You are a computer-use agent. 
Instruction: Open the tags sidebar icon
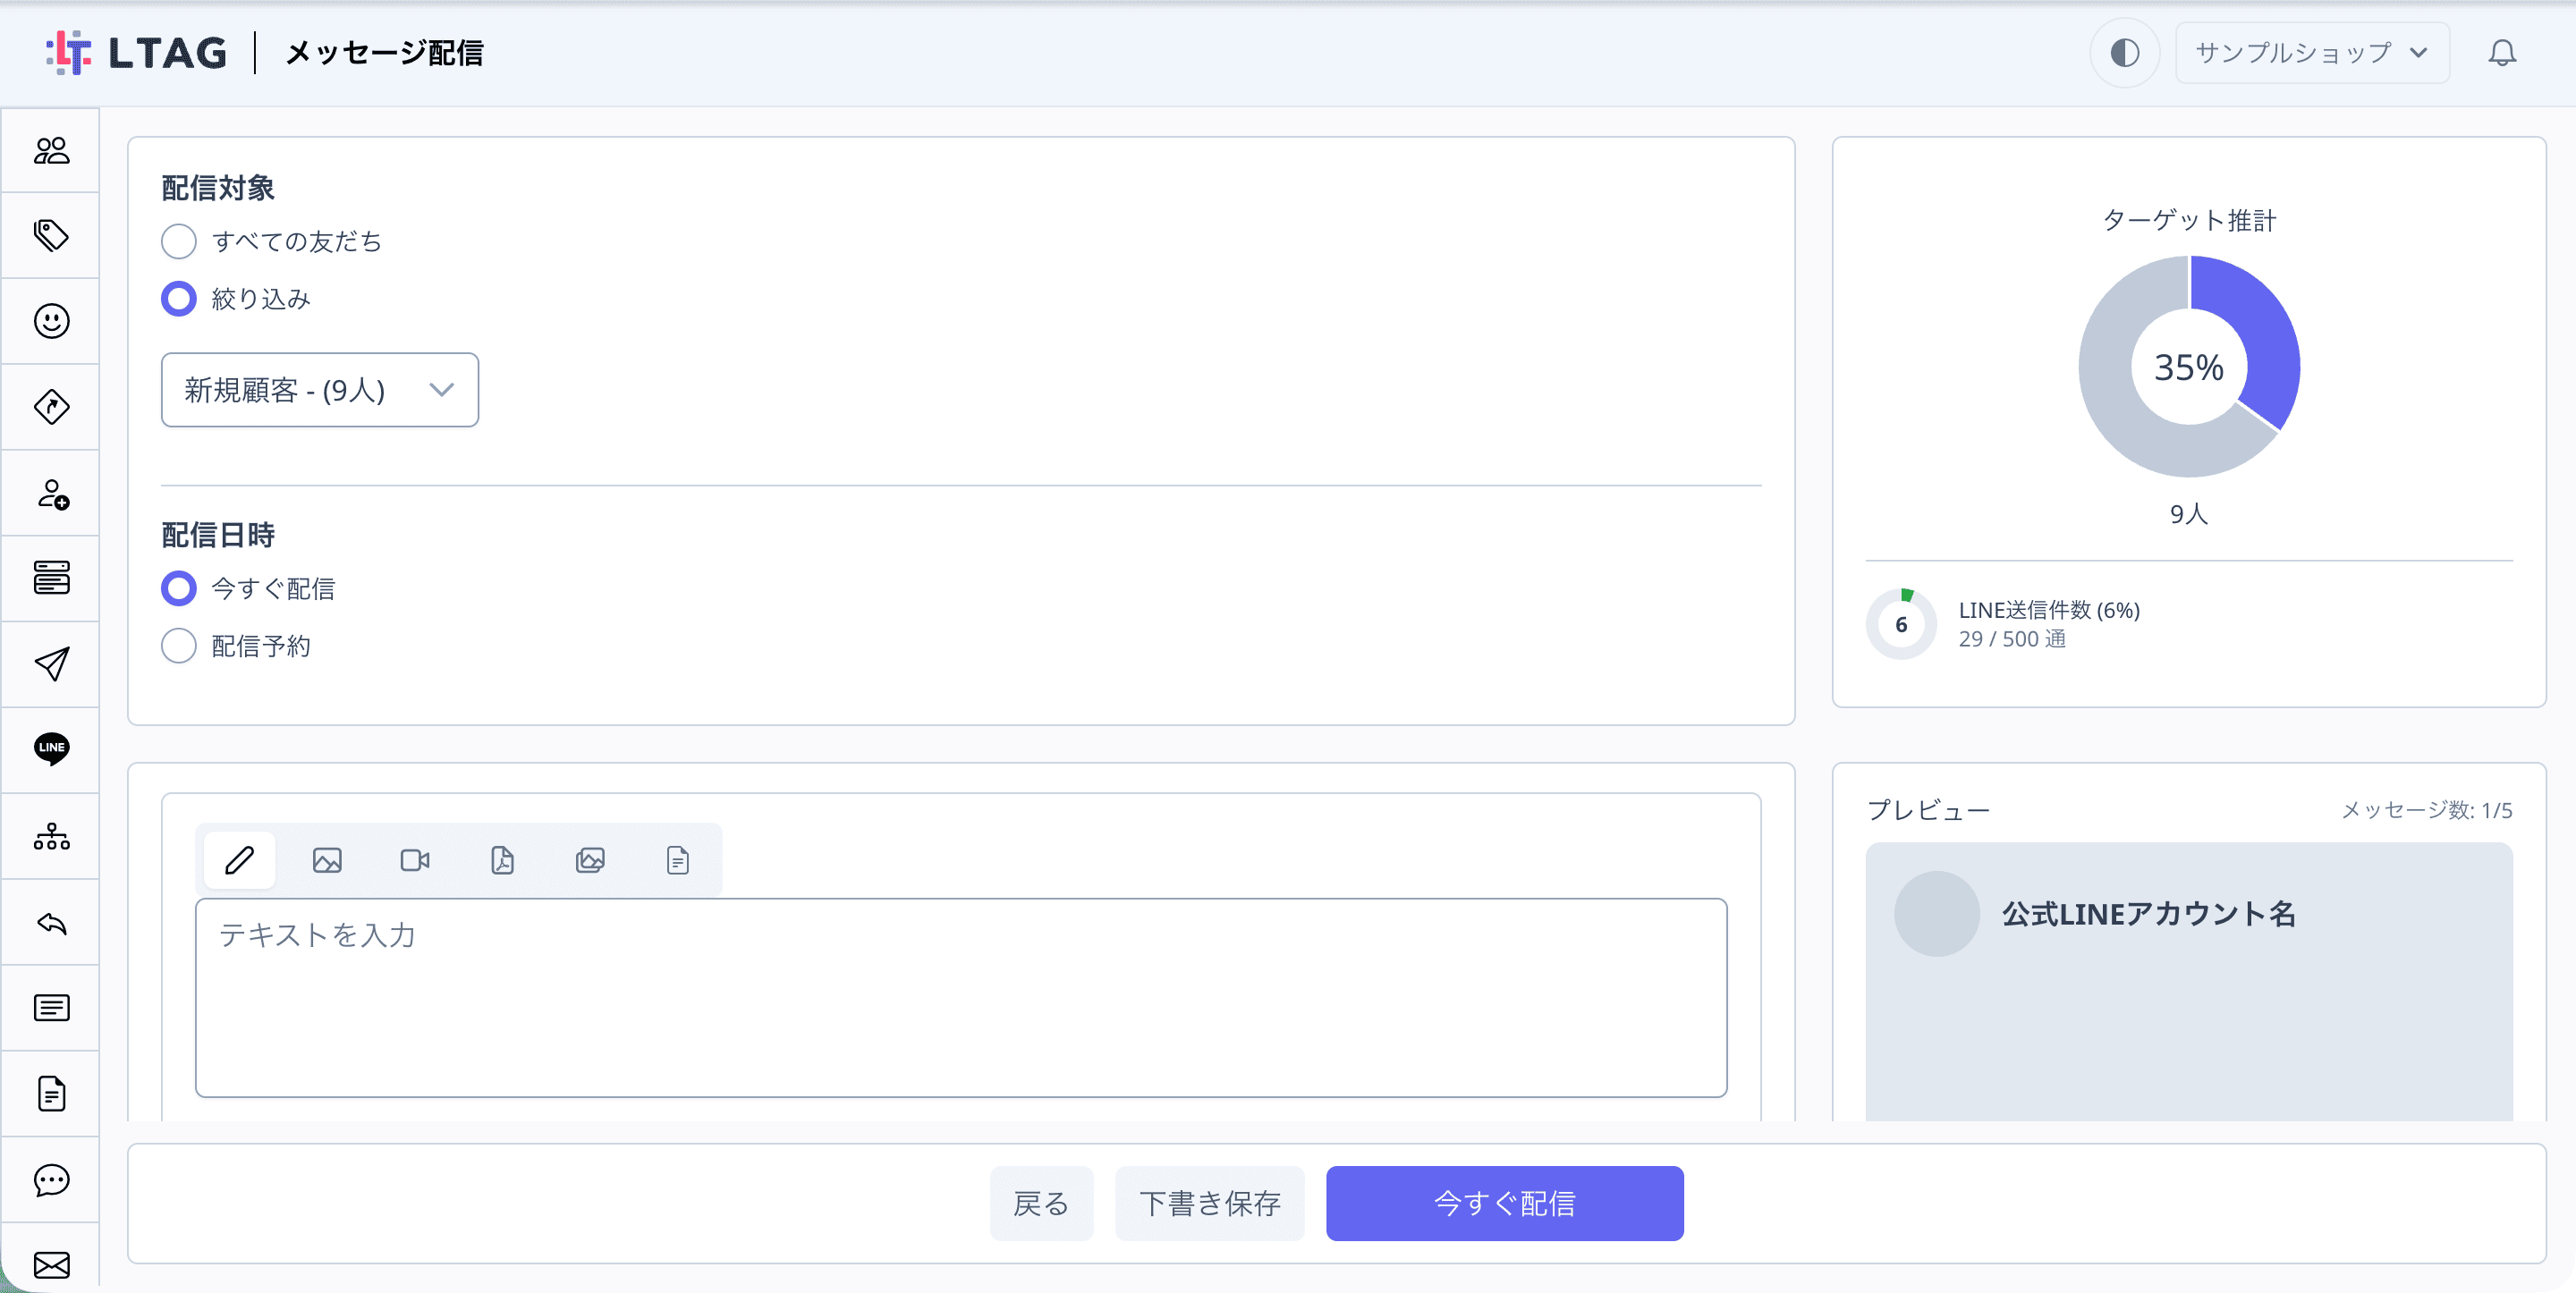point(51,236)
